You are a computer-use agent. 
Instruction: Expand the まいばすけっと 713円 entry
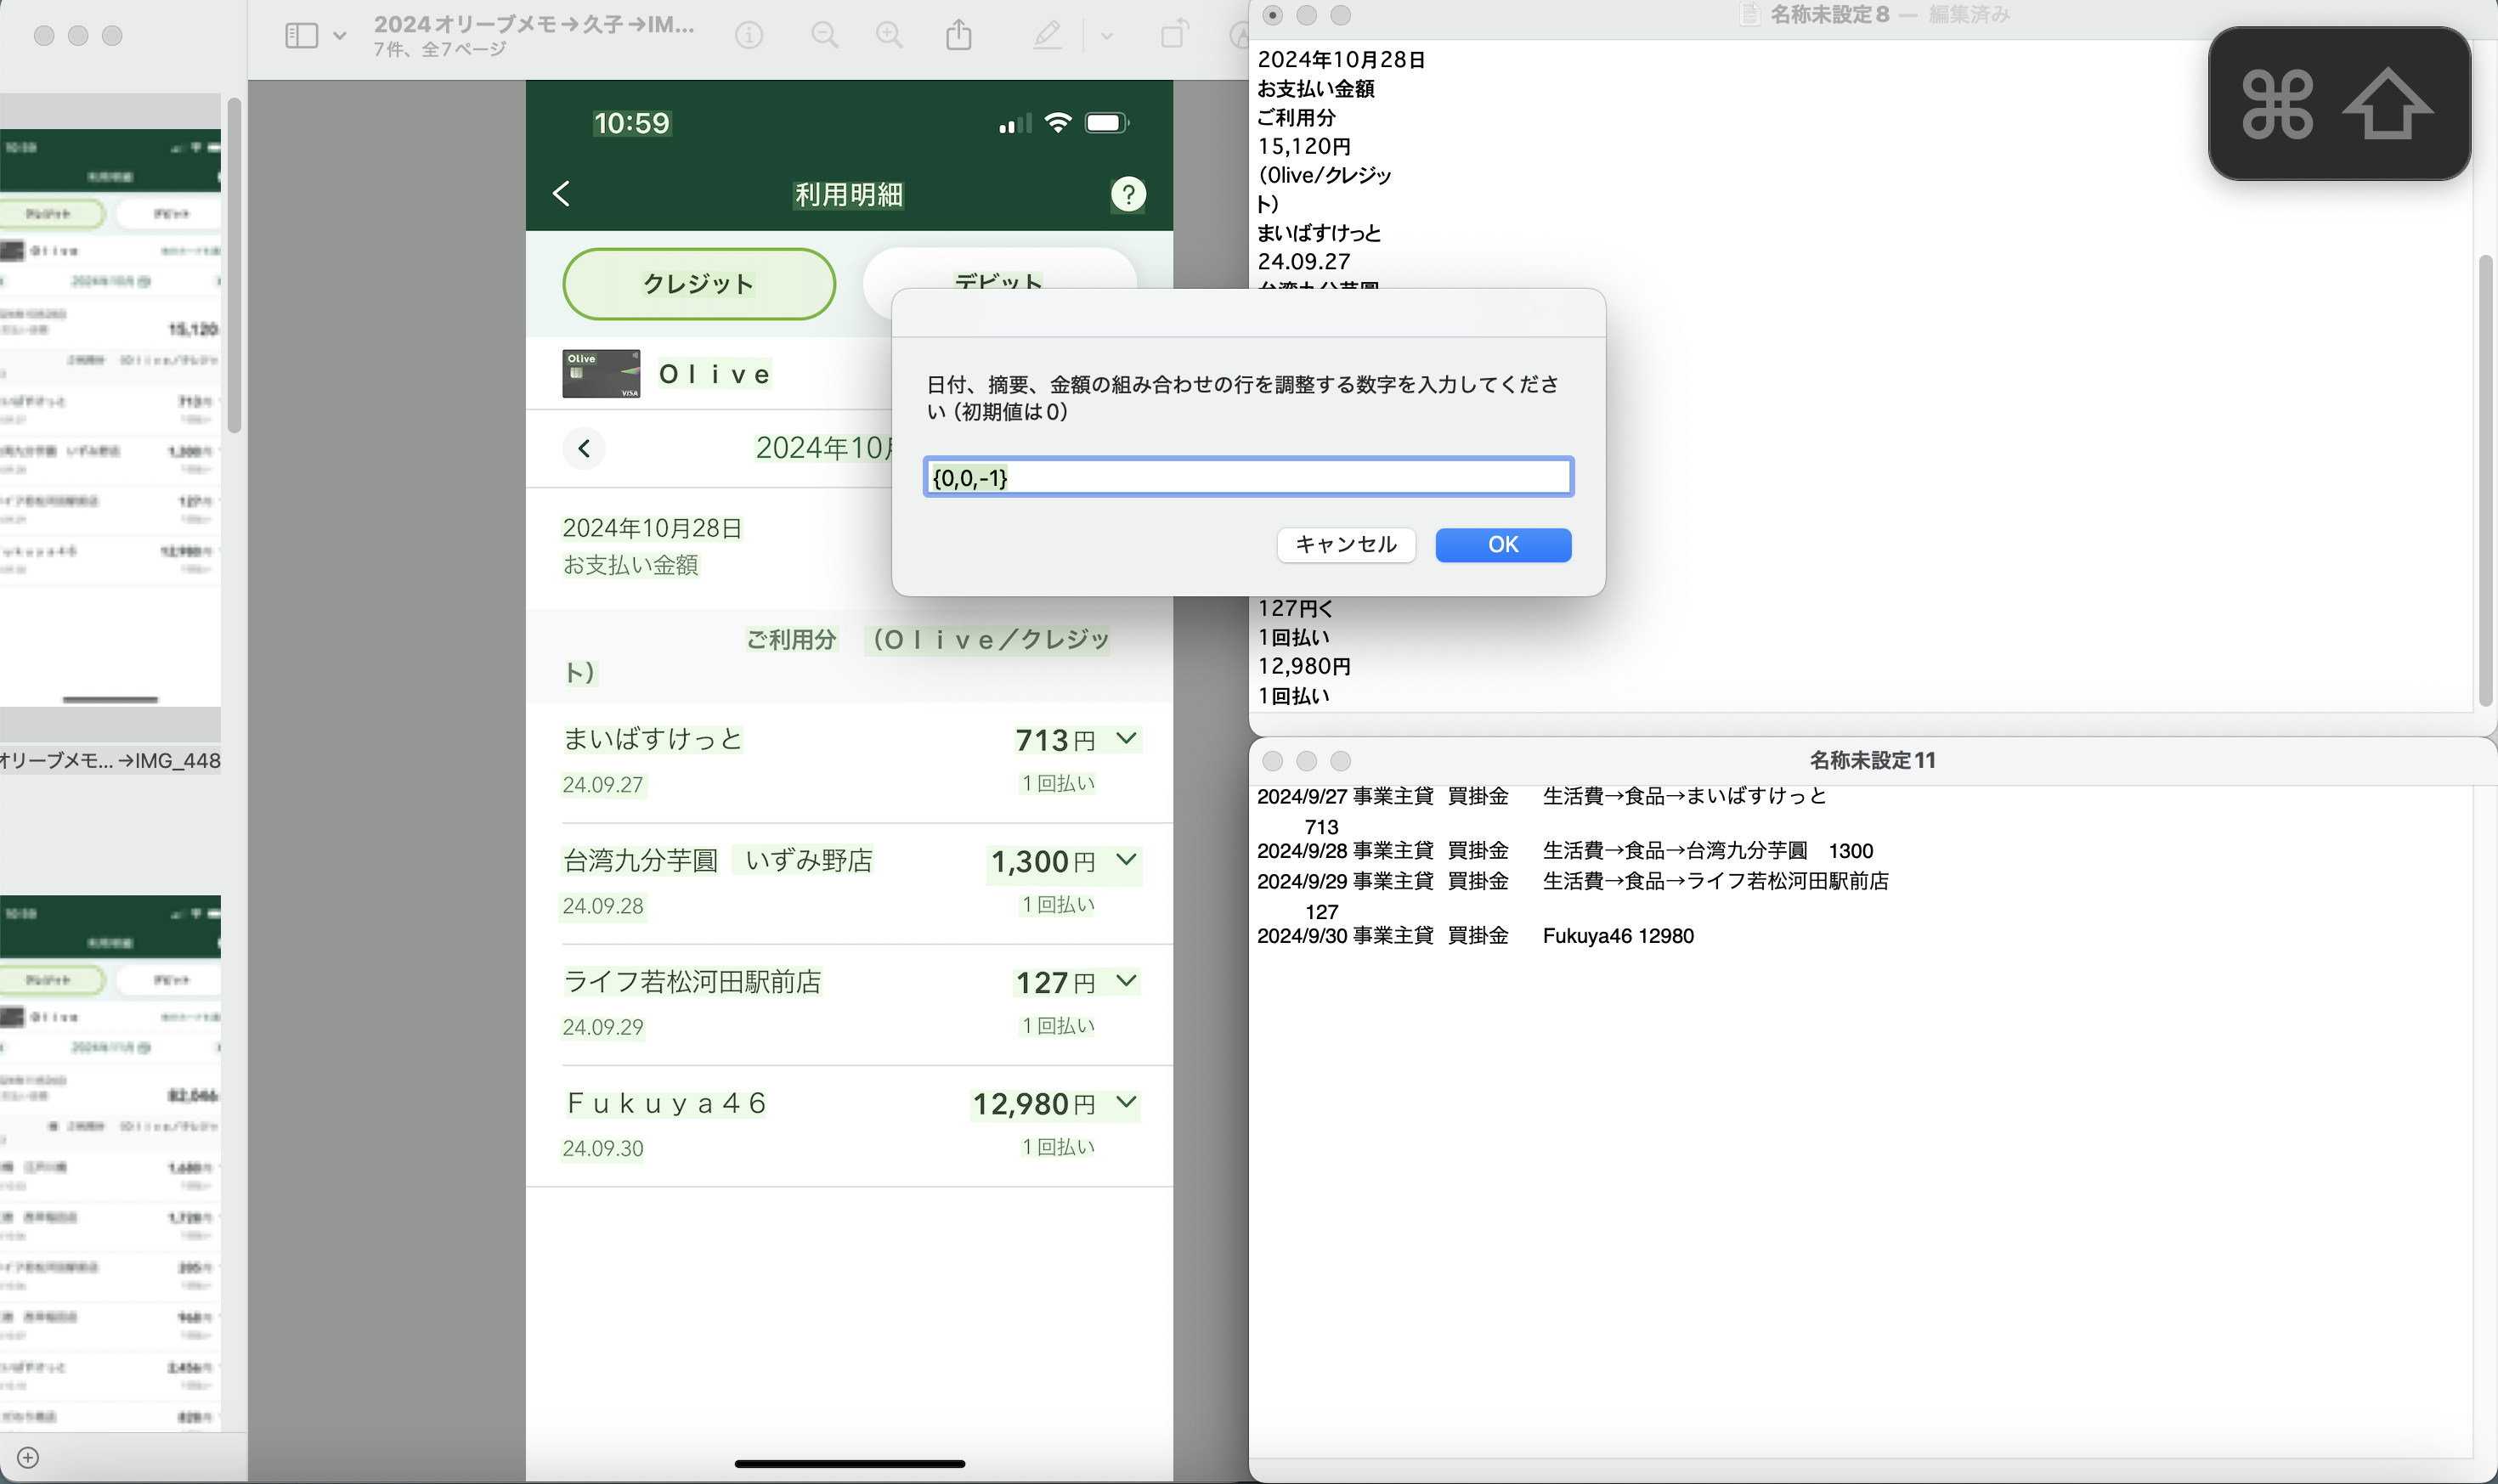pyautogui.click(x=1126, y=739)
